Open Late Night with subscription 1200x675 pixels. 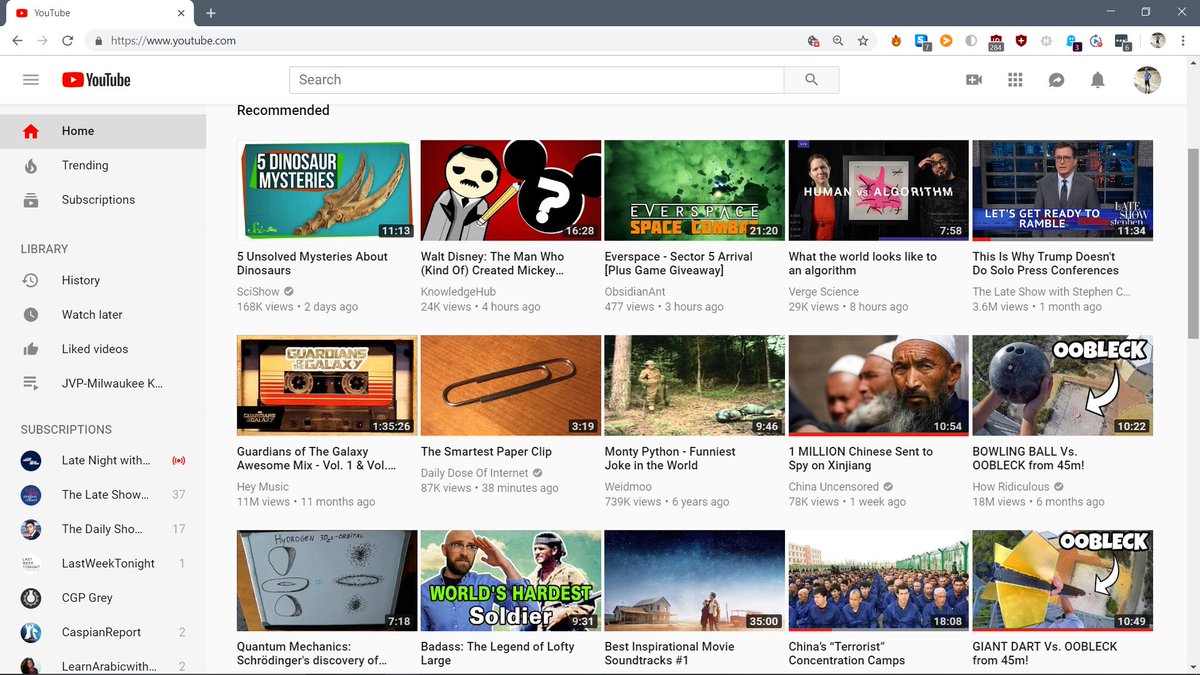tap(103, 461)
